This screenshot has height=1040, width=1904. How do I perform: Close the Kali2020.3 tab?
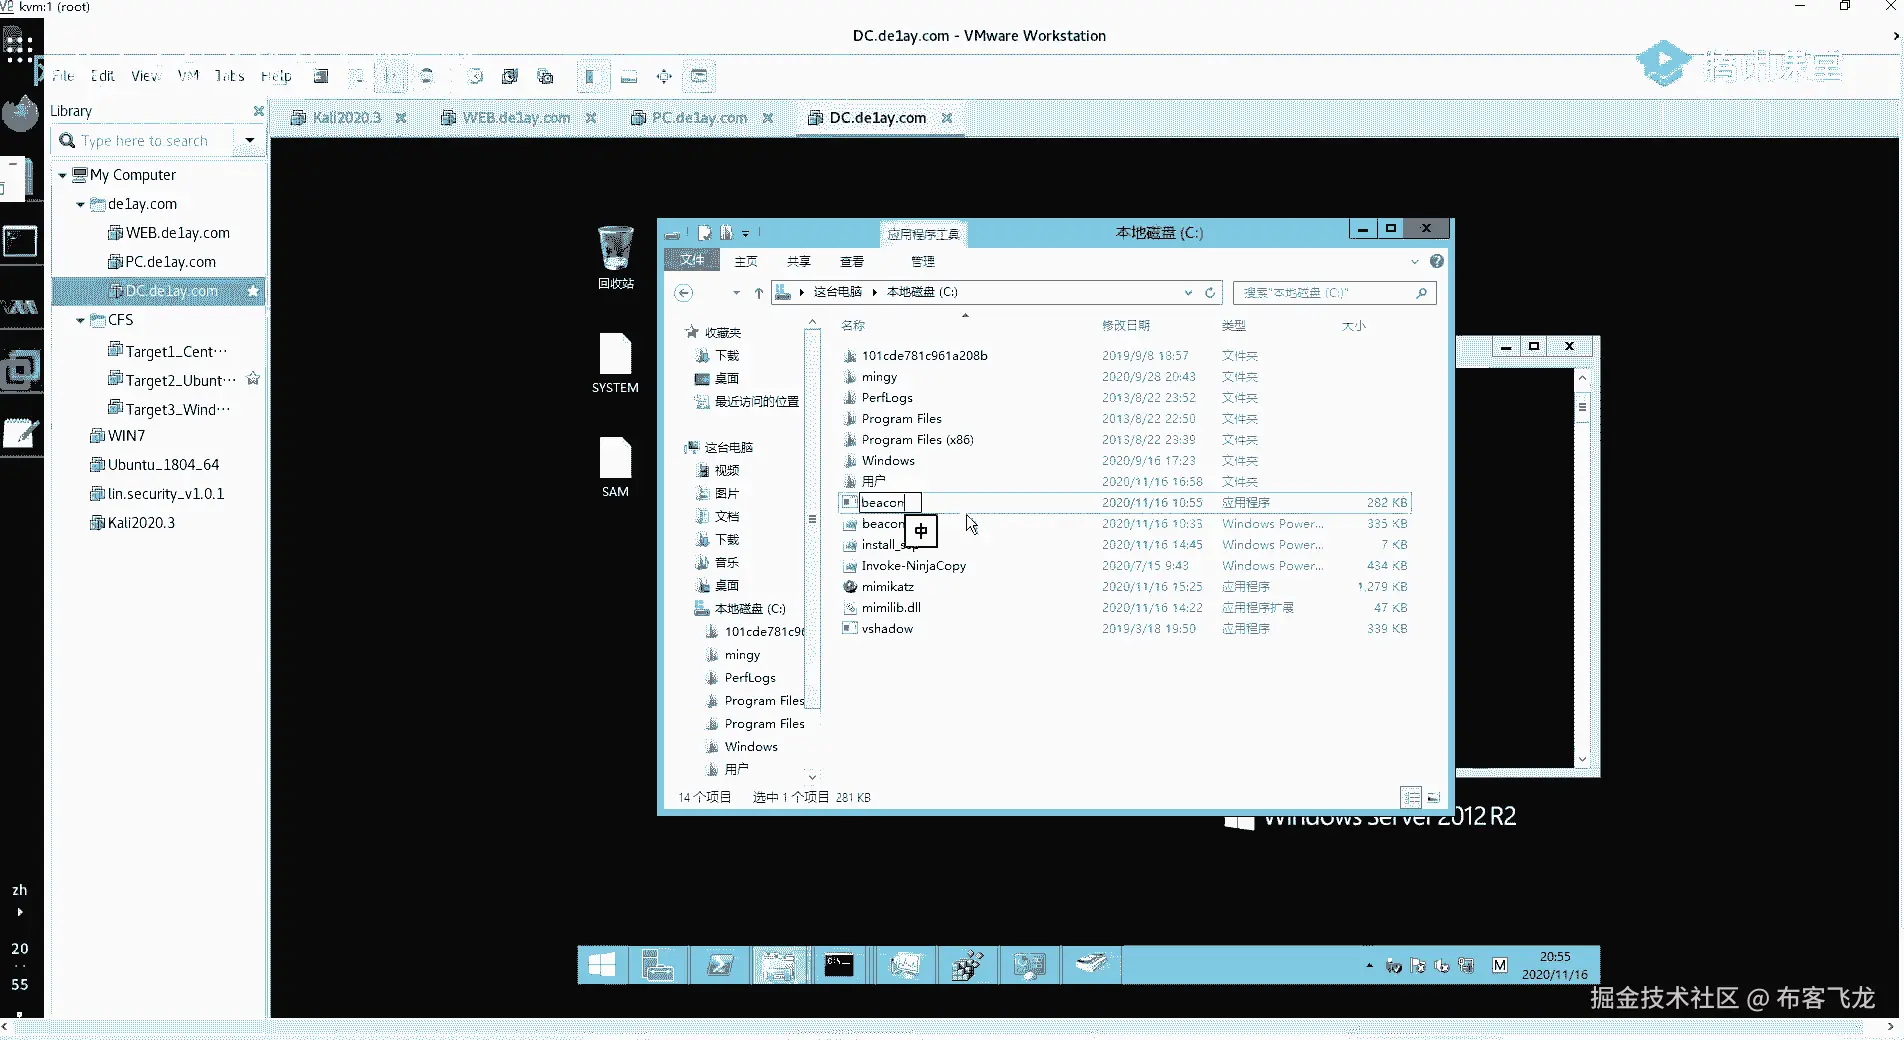[x=401, y=118]
